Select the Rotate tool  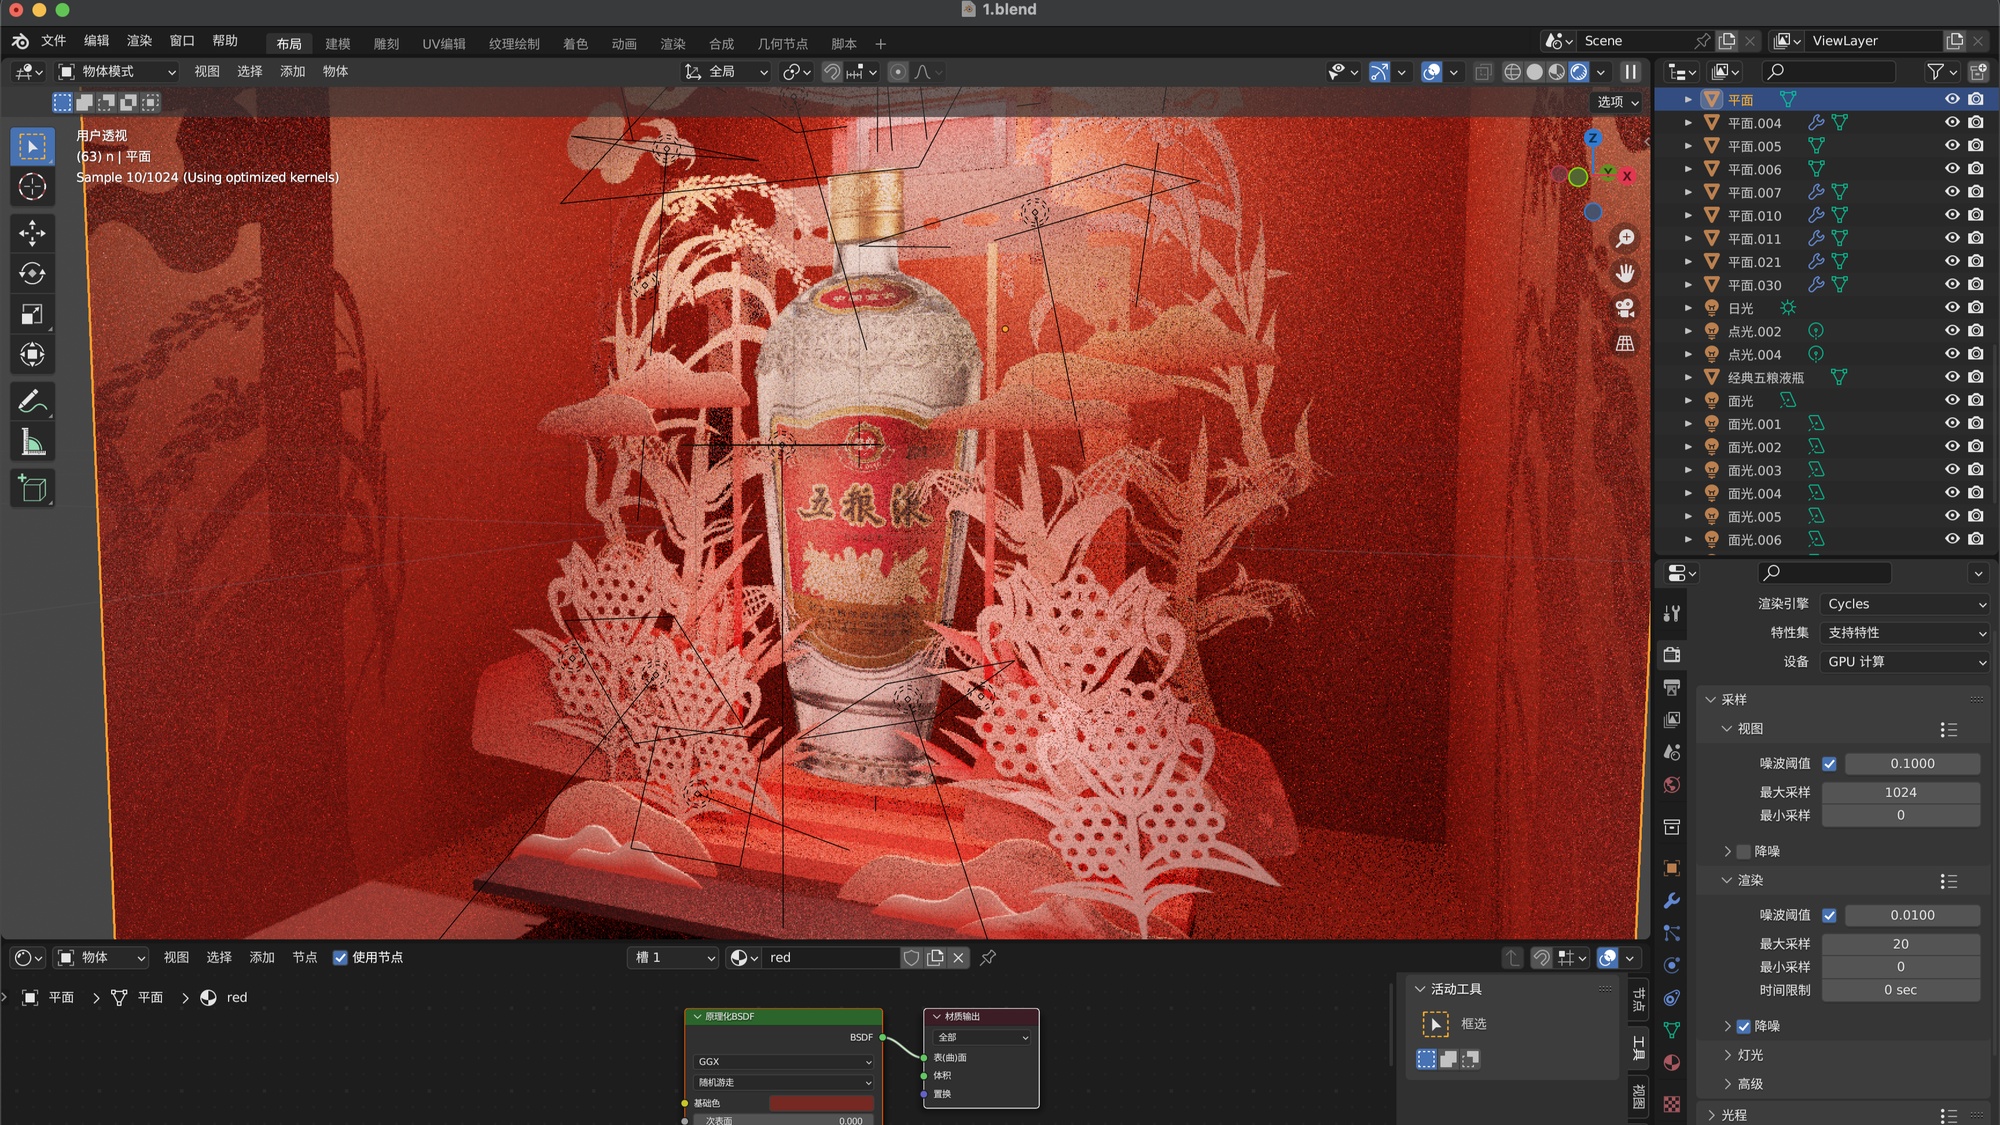pyautogui.click(x=32, y=273)
